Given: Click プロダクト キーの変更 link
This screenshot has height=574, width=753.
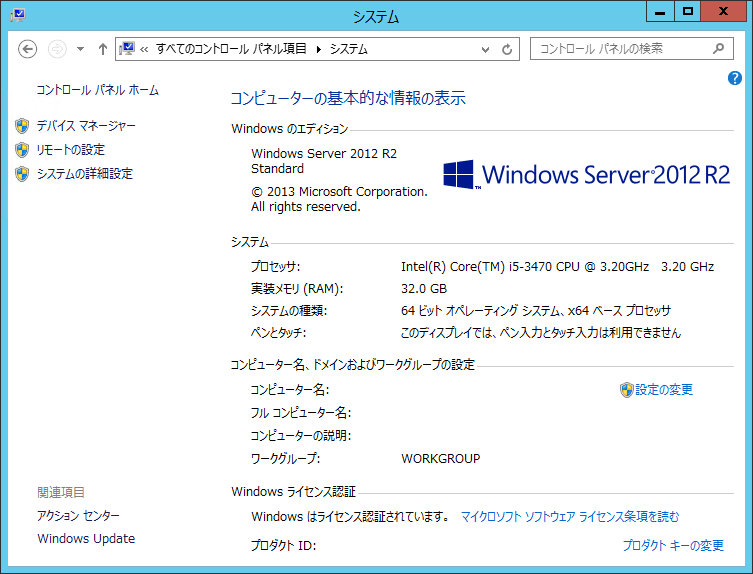Looking at the screenshot, I should [x=673, y=546].
